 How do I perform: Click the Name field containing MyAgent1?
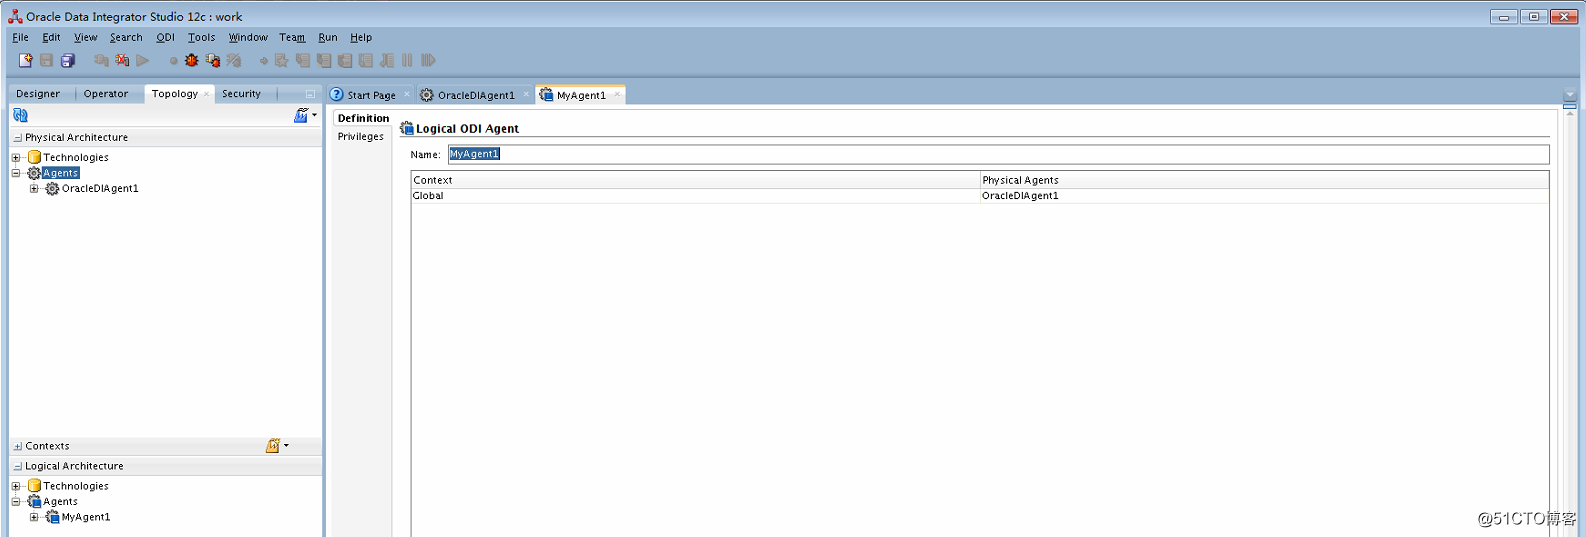[998, 154]
